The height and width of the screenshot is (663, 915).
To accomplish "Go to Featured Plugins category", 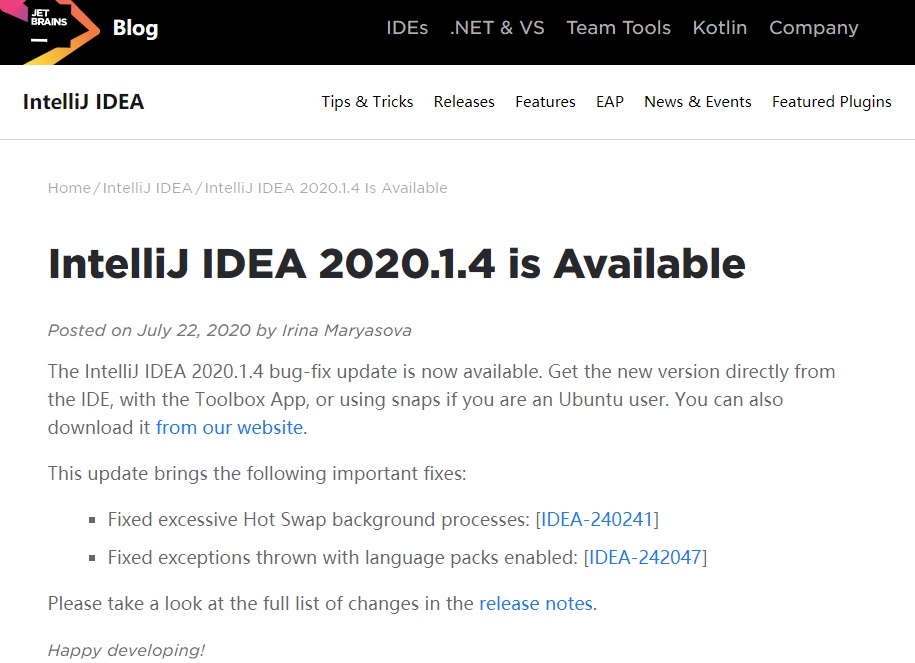I will (x=832, y=102).
